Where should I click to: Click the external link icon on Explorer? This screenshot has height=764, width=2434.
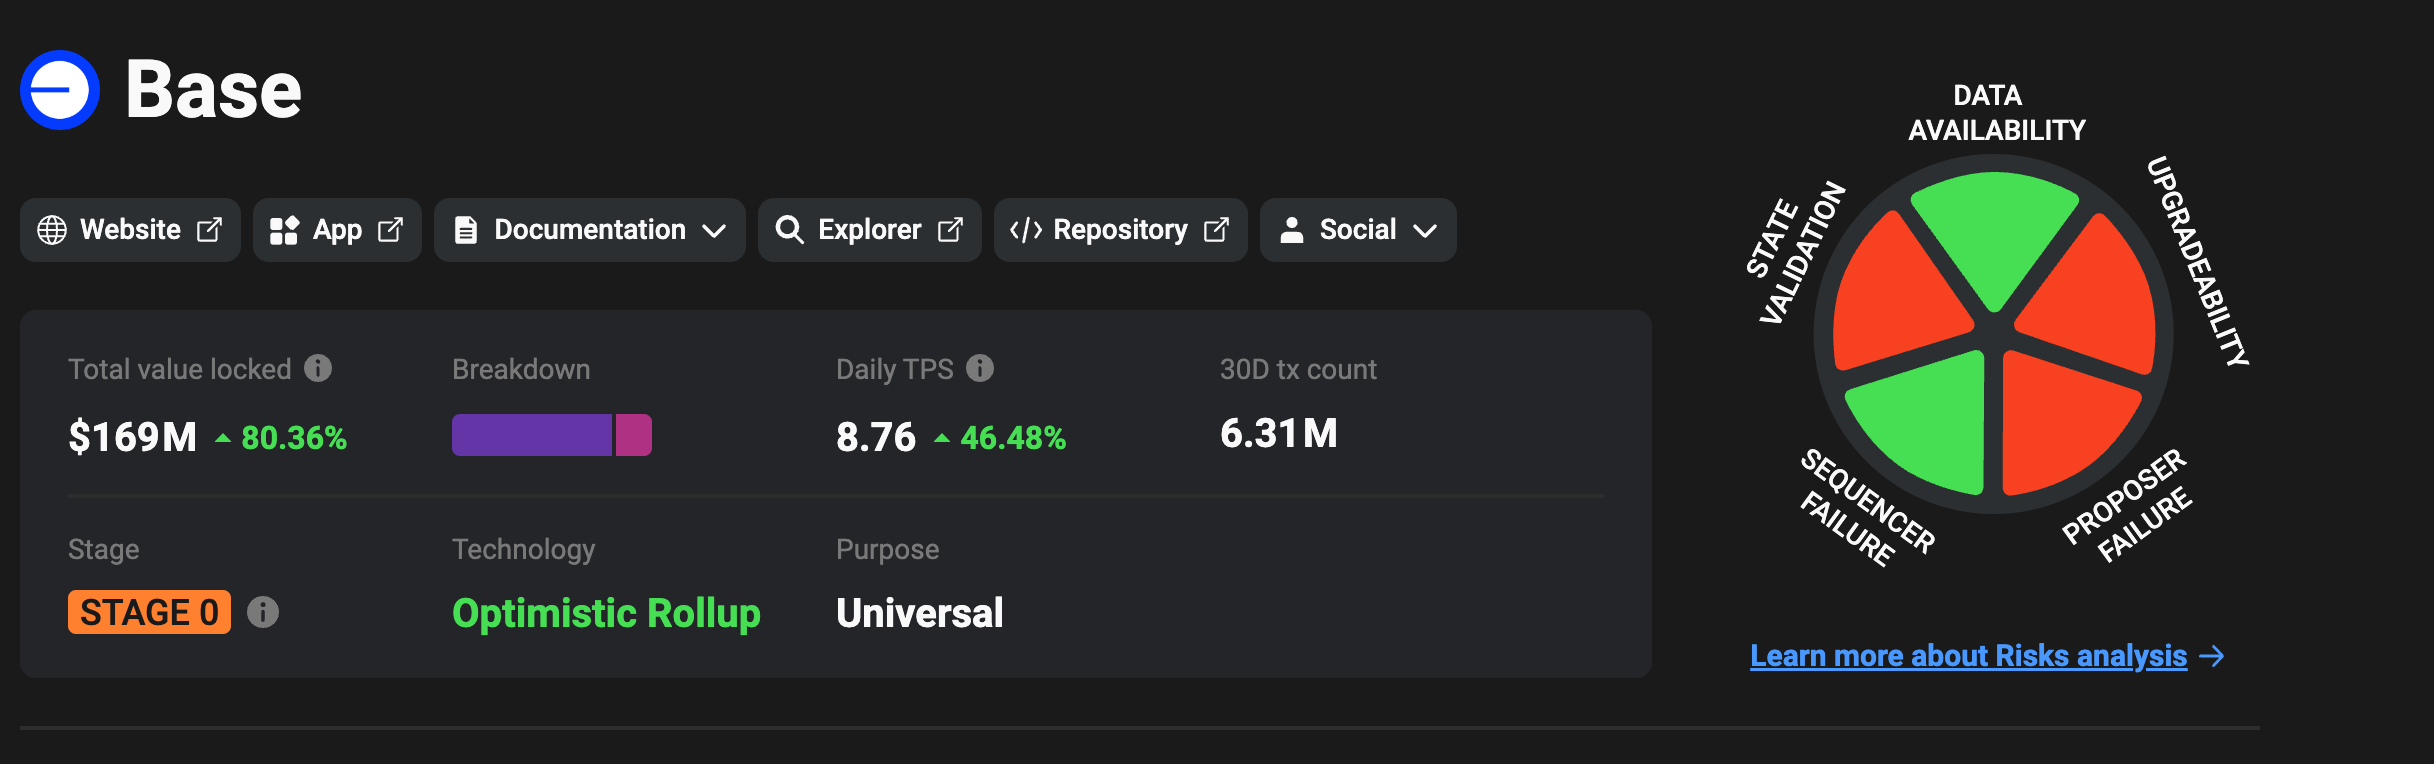pyautogui.click(x=950, y=230)
